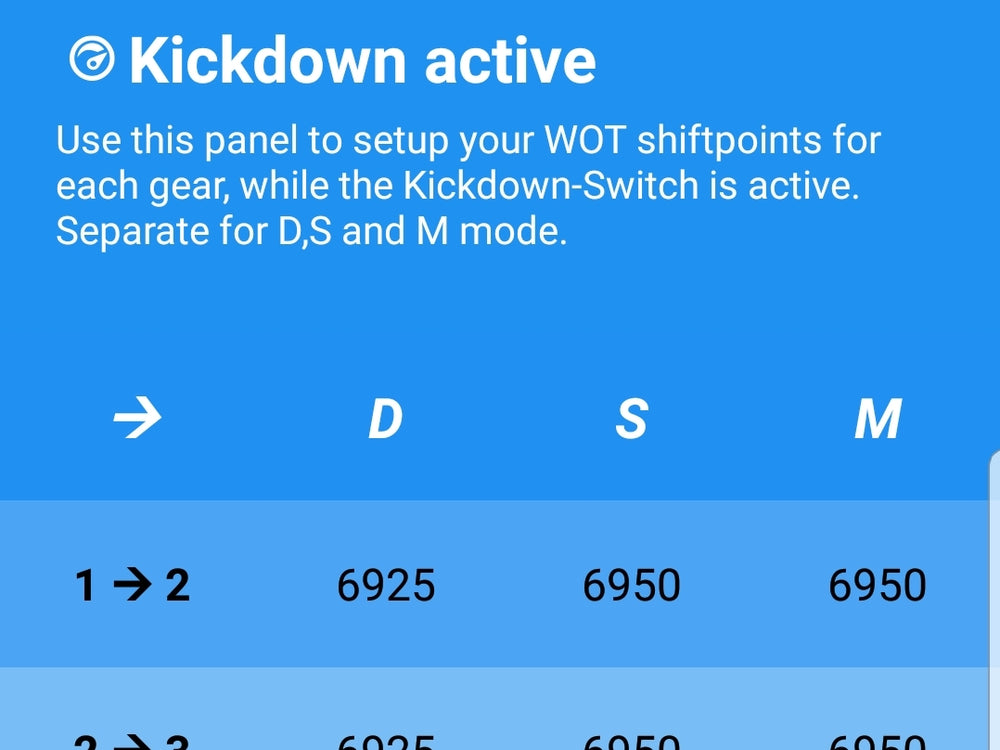The height and width of the screenshot is (750, 1000).
Task: Select the arrow symbol above the gear list
Action: click(135, 418)
